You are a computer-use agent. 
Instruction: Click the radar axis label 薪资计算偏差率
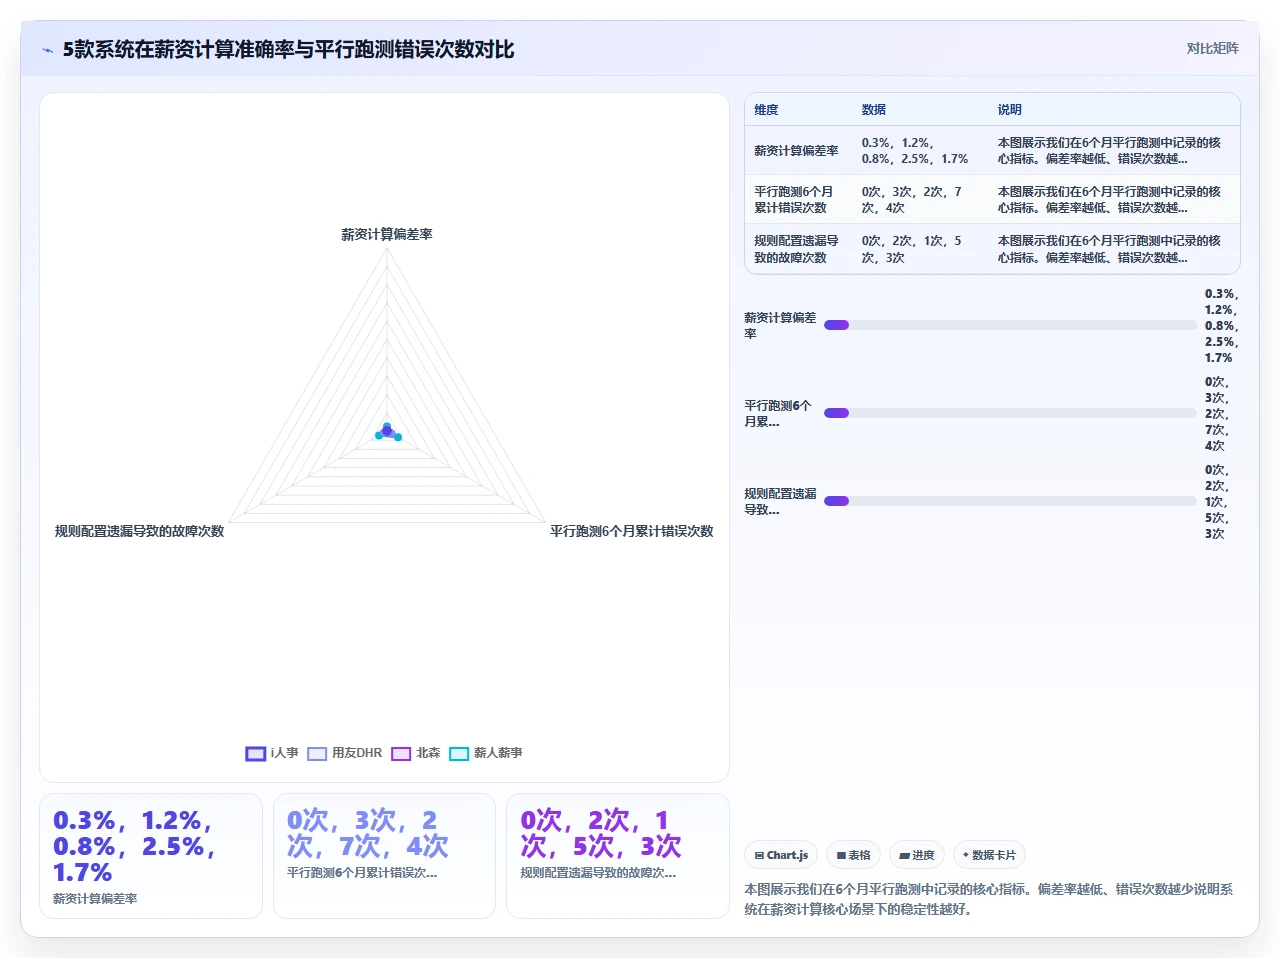click(x=387, y=235)
